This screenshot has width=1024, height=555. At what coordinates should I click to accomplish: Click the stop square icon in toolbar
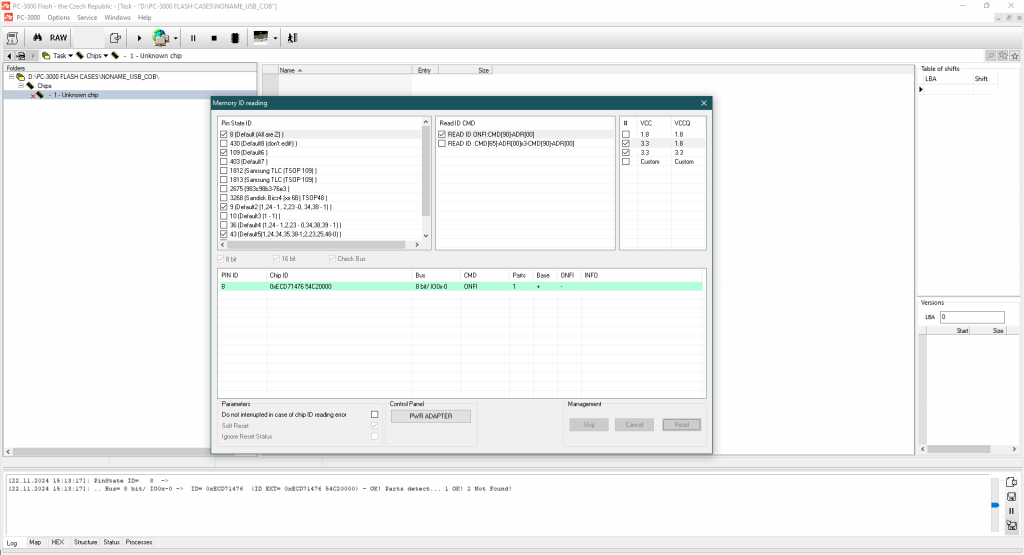[213, 38]
